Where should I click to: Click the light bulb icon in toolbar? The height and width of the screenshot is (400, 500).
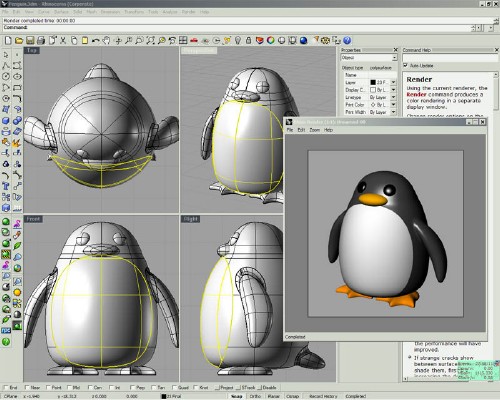(238, 41)
